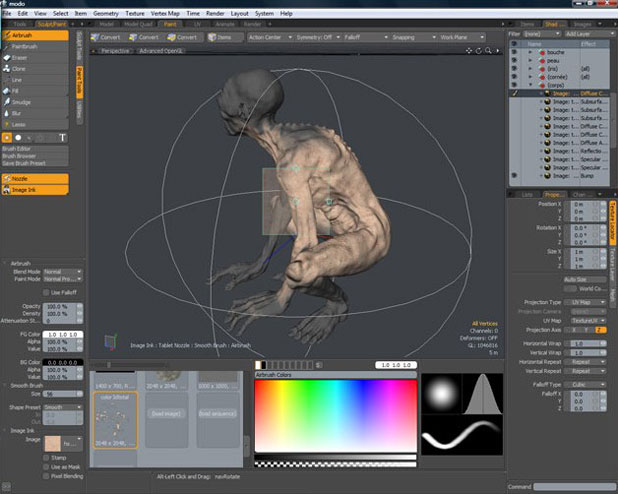
Task: Click the Items button in toolbar
Action: (x=224, y=37)
